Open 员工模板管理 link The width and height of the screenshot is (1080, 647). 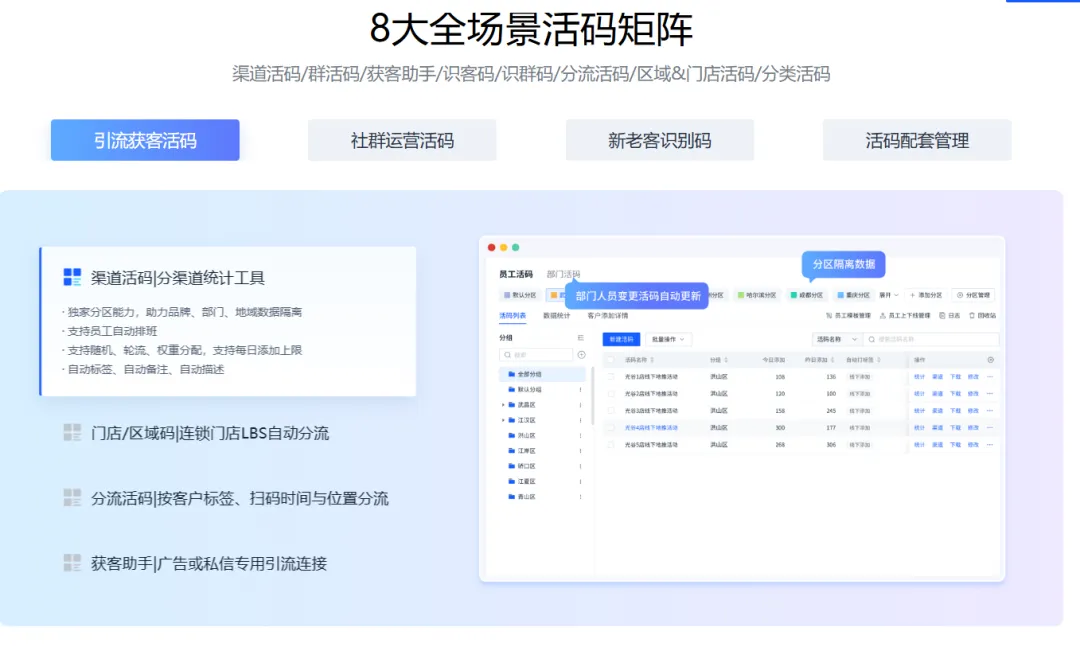click(848, 316)
